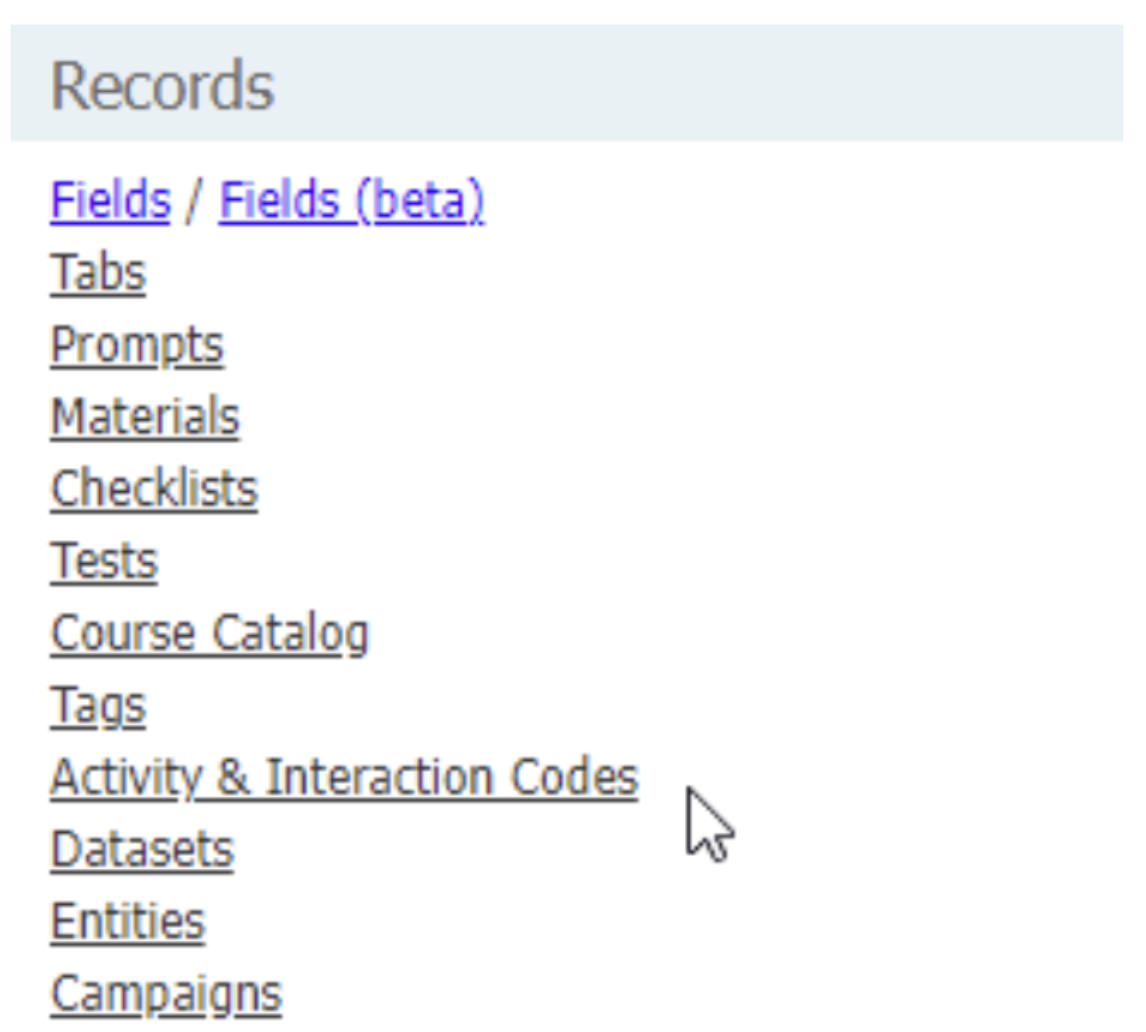1146x1032 pixels.
Task: Click the Records section header
Action: point(162,86)
